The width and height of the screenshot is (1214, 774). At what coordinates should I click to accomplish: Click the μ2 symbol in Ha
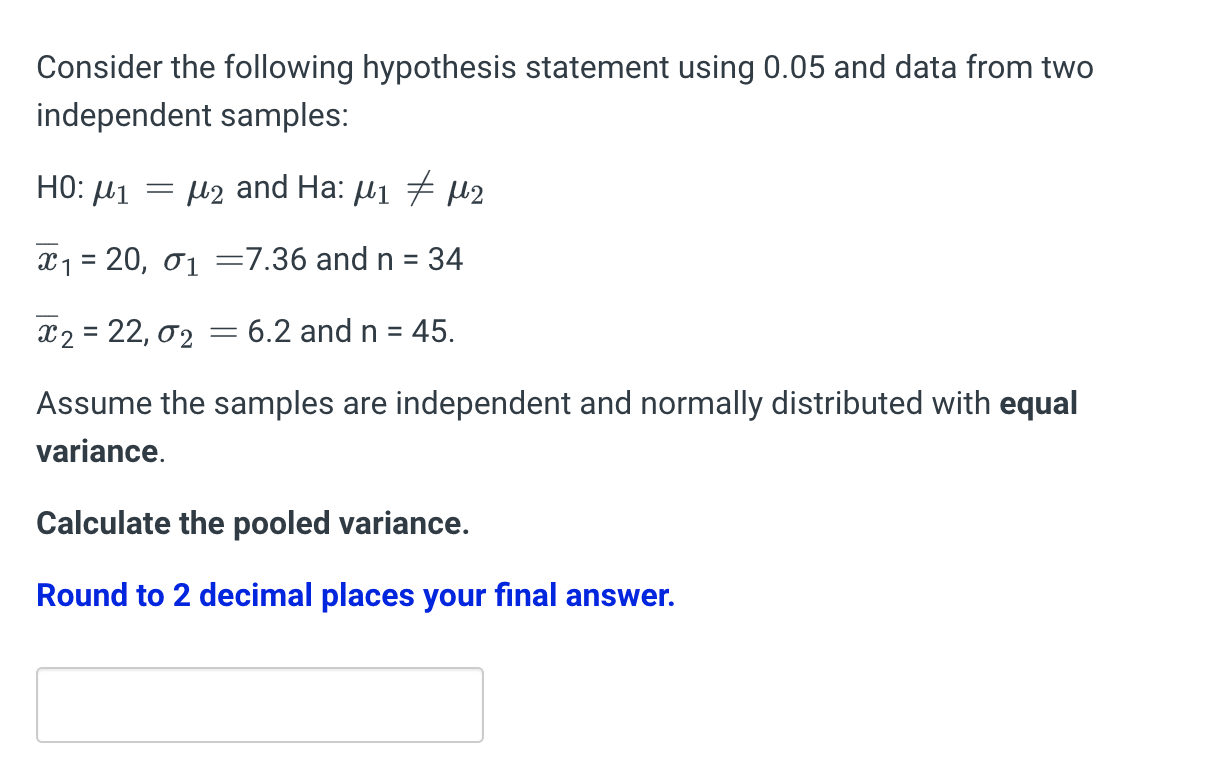(x=466, y=190)
